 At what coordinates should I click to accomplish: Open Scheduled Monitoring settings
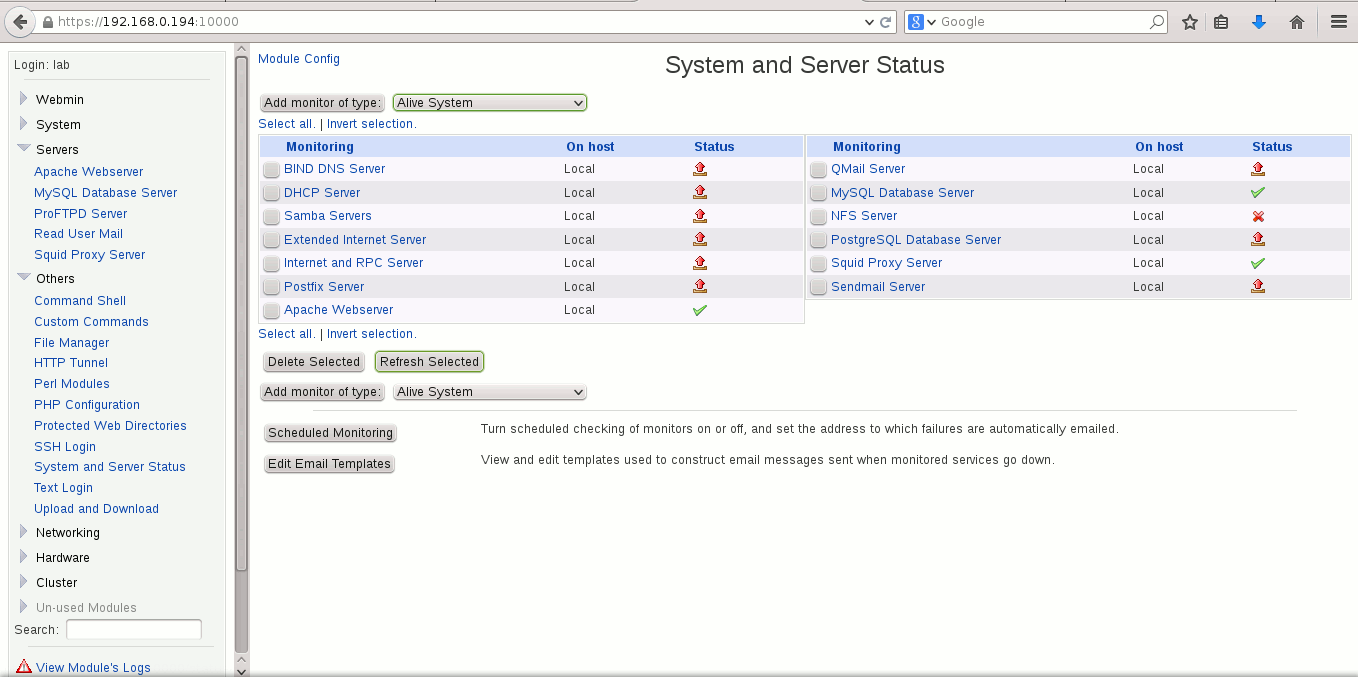[x=331, y=433]
